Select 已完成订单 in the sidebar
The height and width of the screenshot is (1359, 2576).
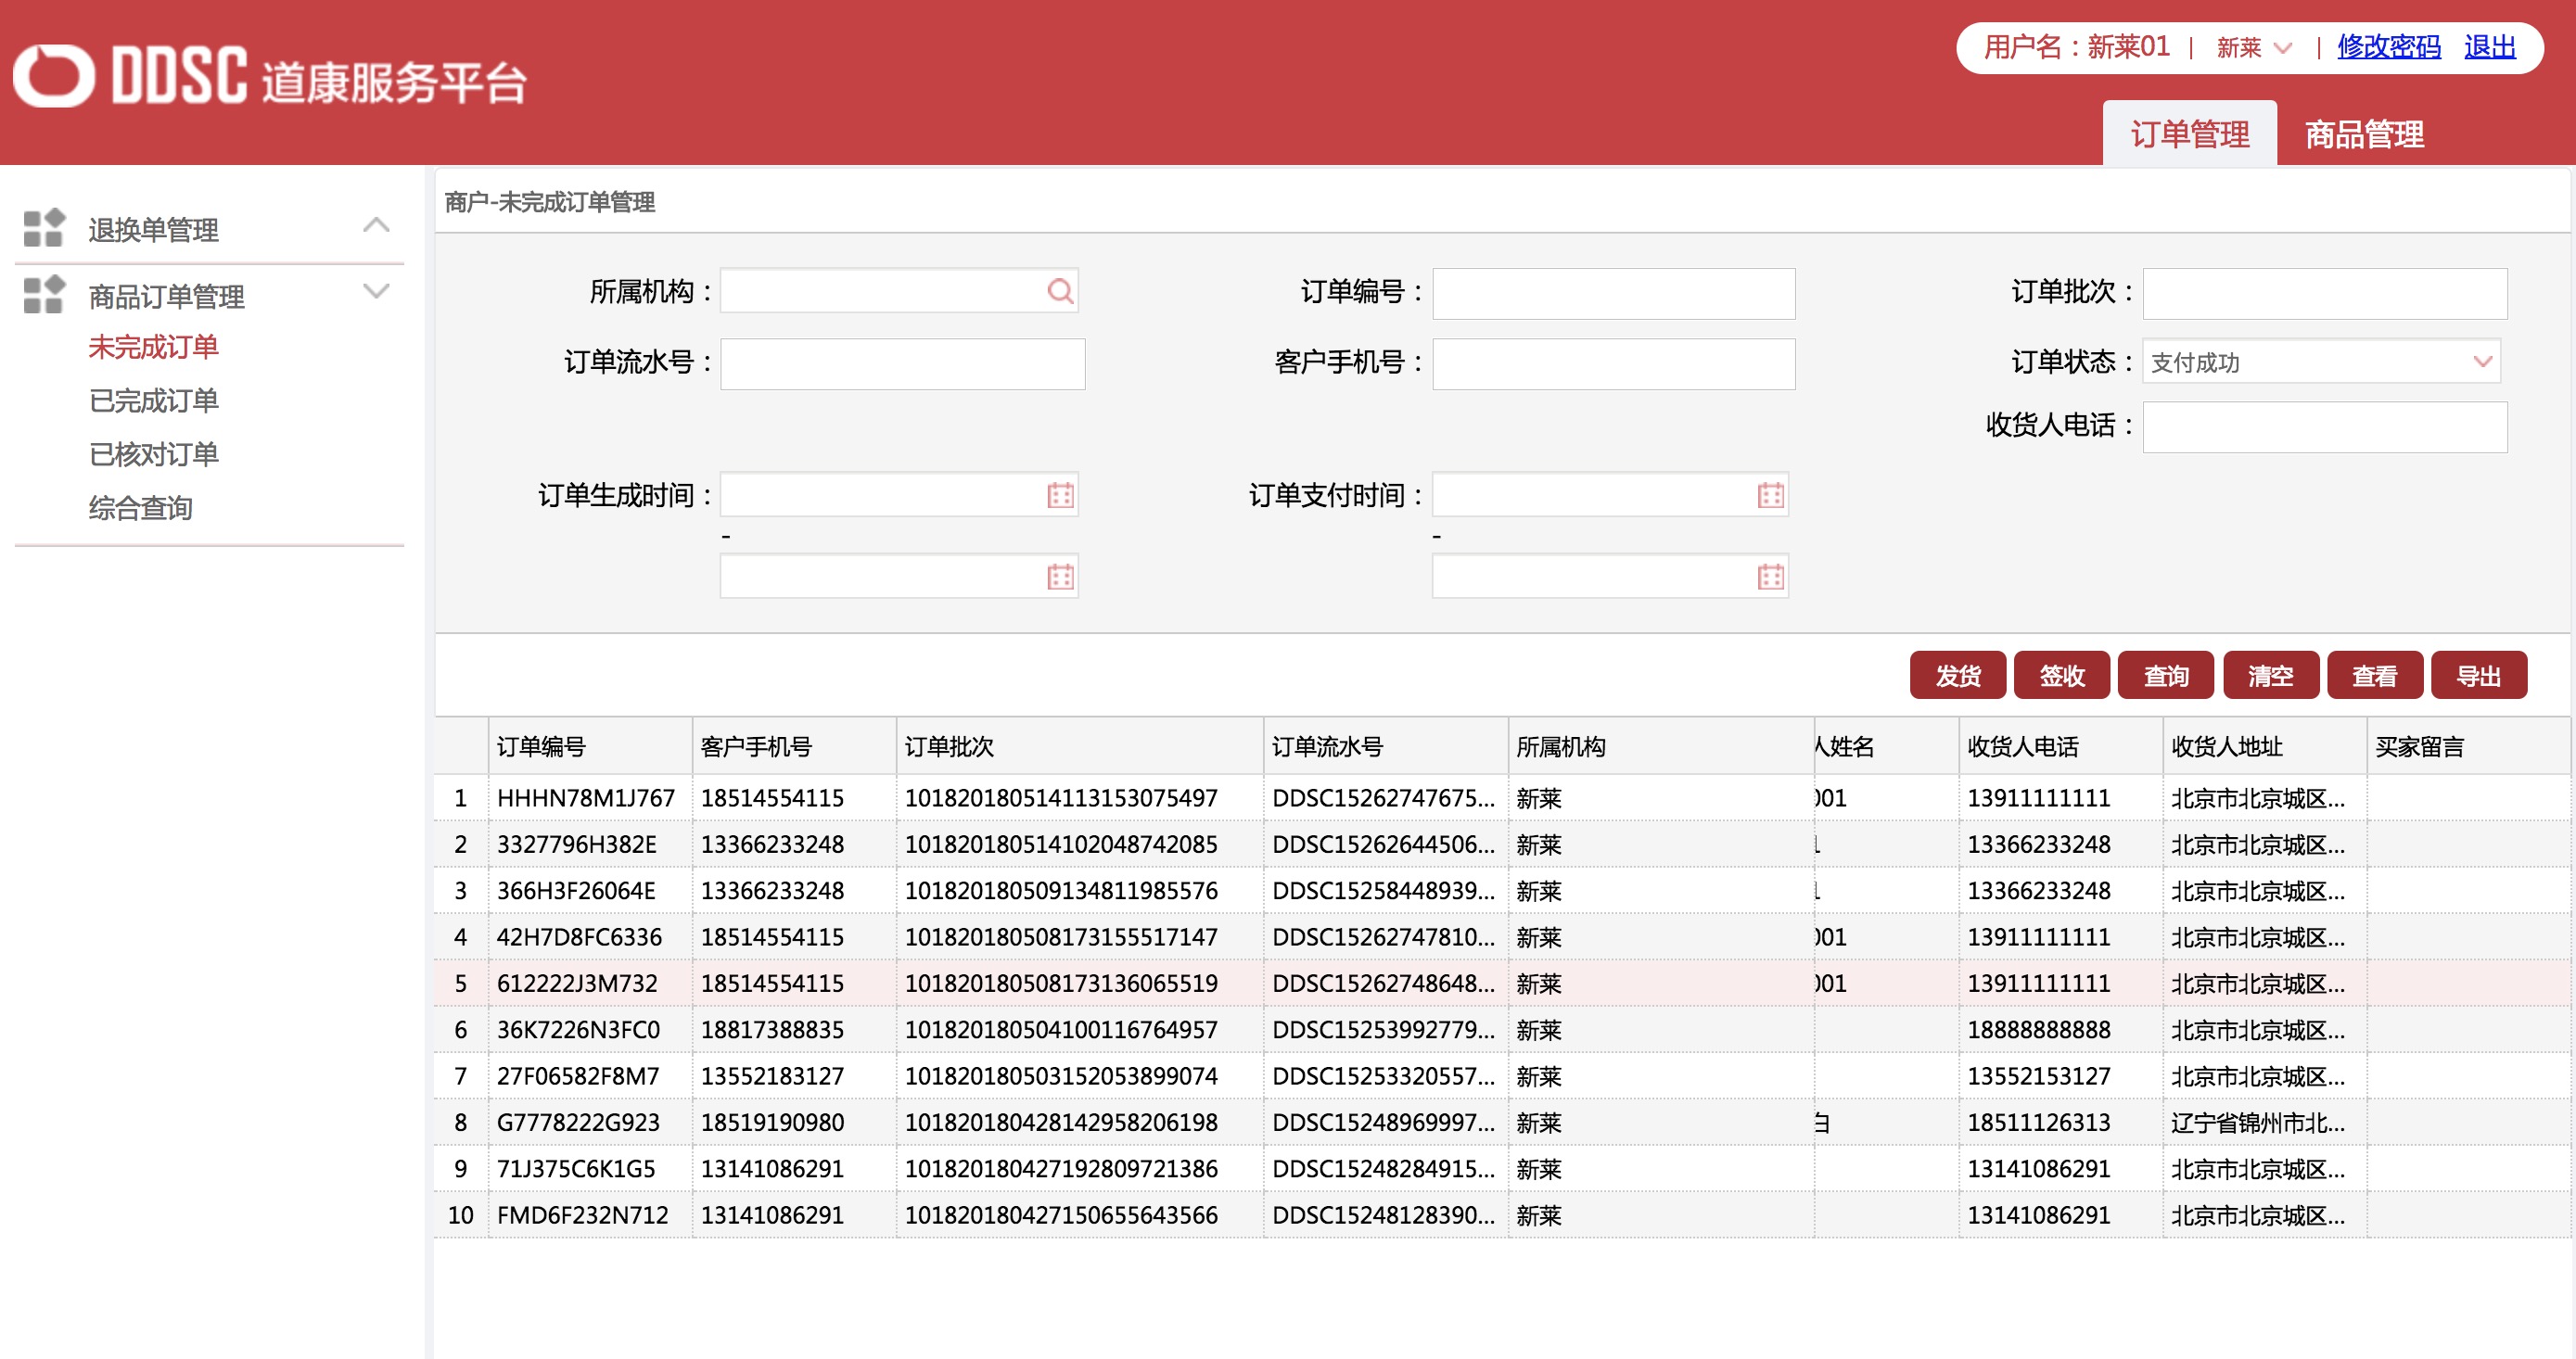153,401
